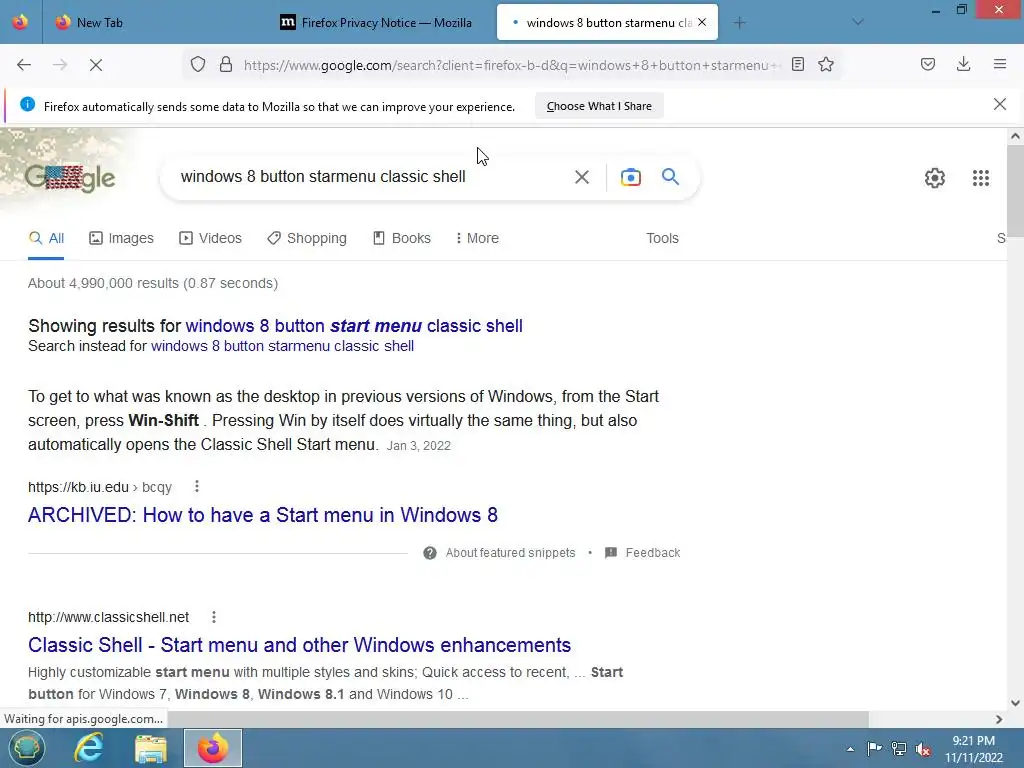Search instead for 'starmenu classic shell' link

[282, 346]
